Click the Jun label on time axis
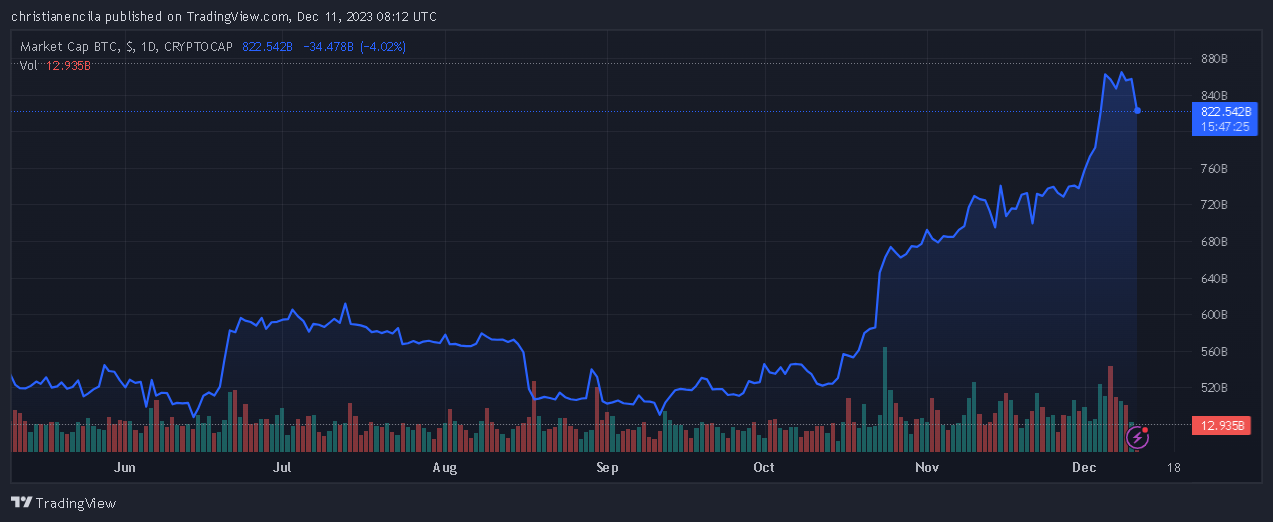This screenshot has height=522, width=1273. (125, 467)
